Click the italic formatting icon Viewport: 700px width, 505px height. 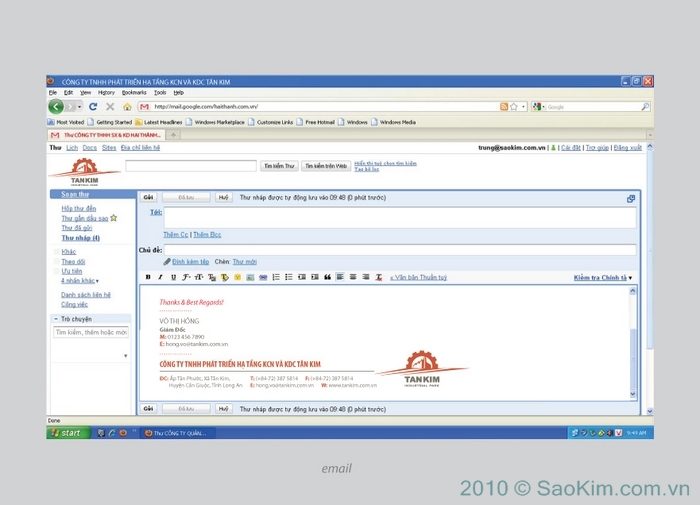point(160,277)
